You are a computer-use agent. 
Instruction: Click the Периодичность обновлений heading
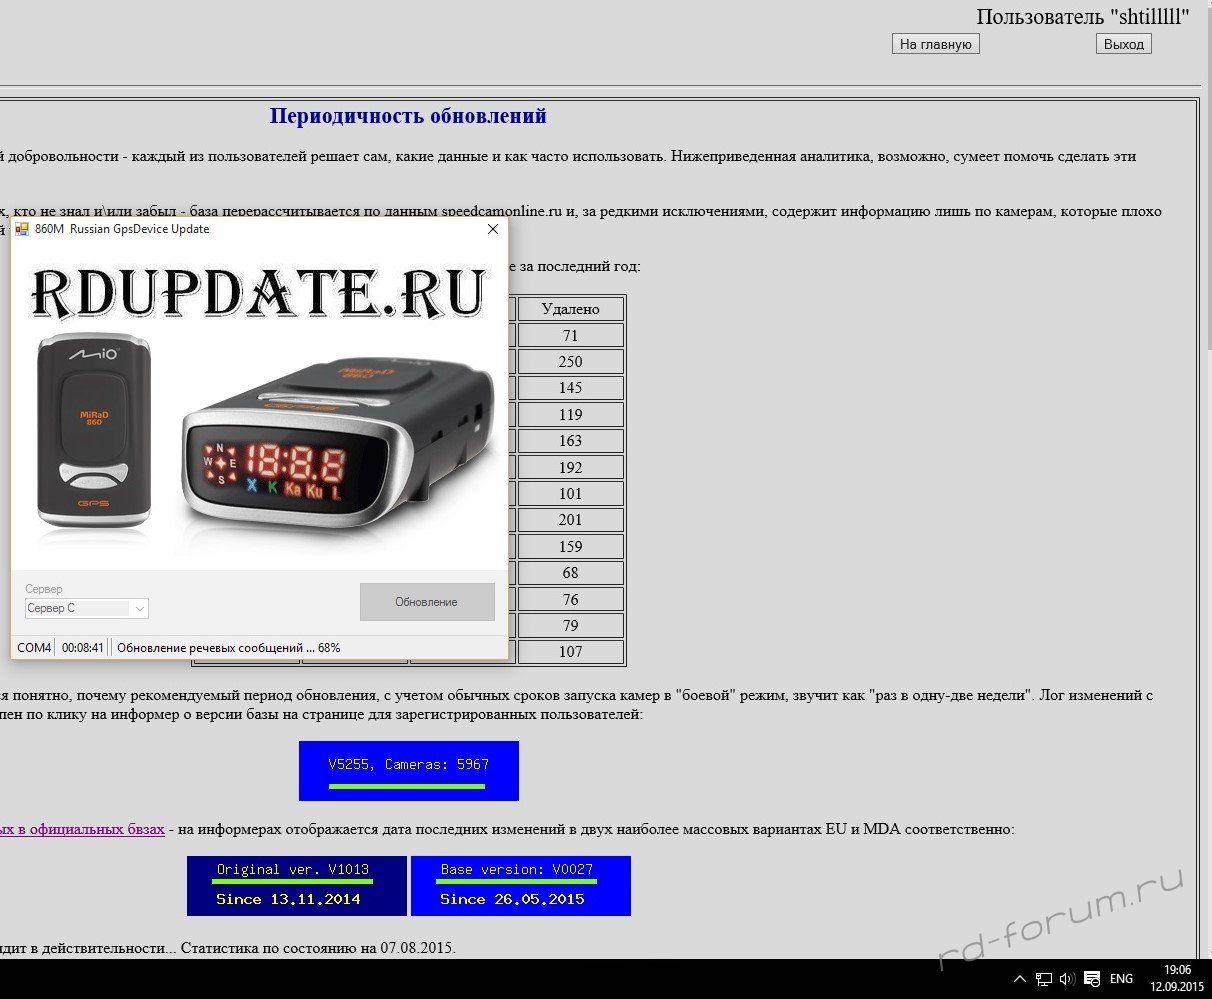coord(408,116)
